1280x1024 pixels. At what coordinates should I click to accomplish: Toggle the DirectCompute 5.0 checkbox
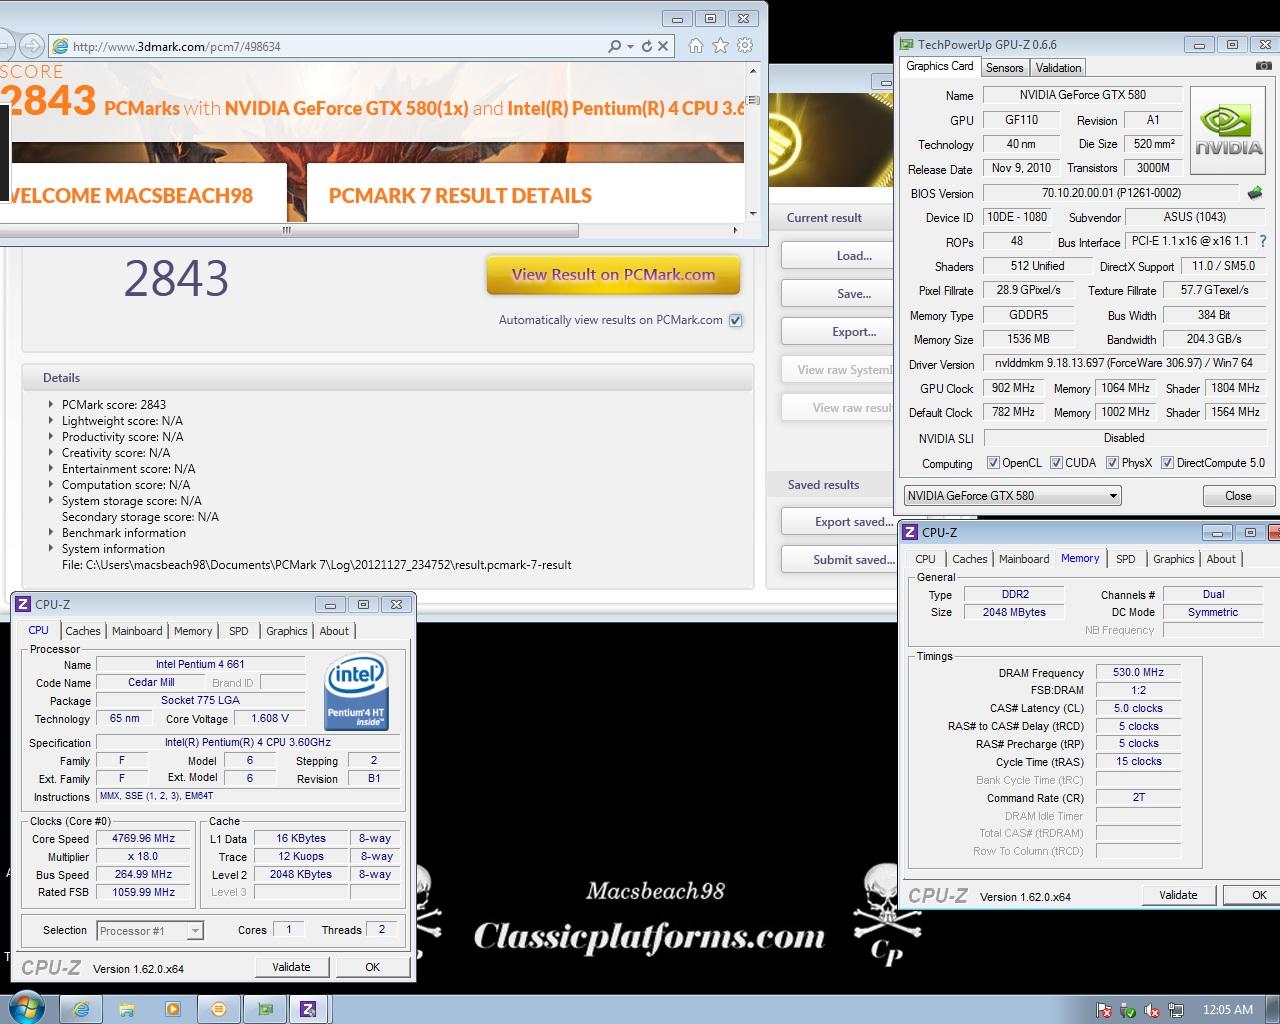1167,463
